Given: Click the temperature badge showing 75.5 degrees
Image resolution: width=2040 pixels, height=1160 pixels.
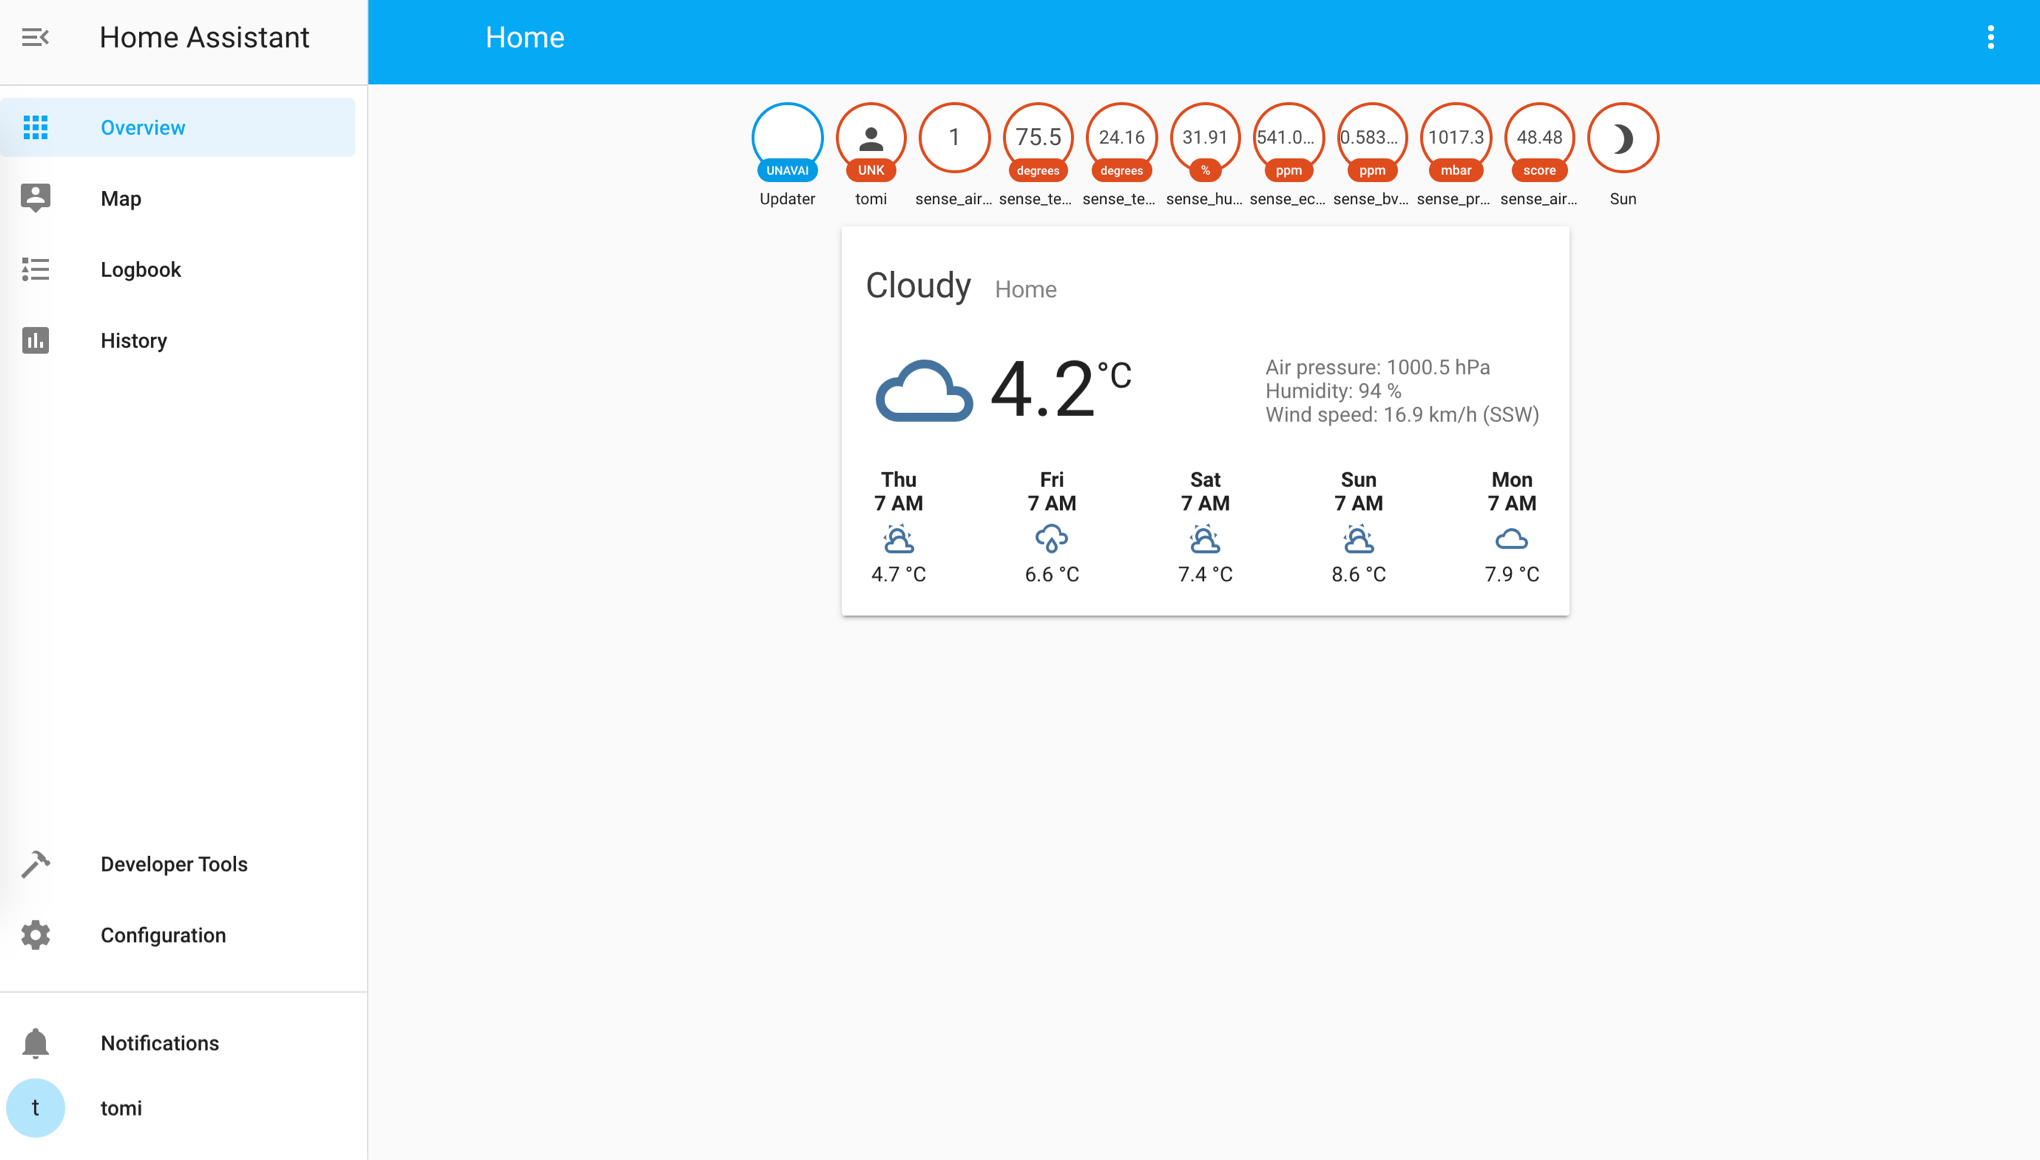Looking at the screenshot, I should [x=1037, y=138].
